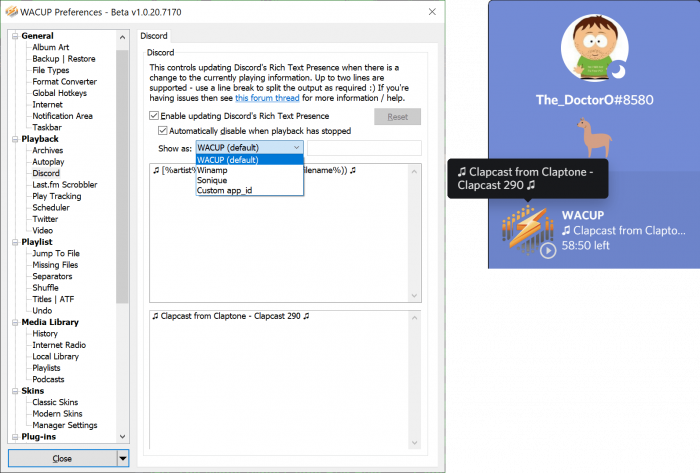Image resolution: width=700 pixels, height=473 pixels.
Task: Close the WACUP Preferences window
Action: click(x=432, y=12)
